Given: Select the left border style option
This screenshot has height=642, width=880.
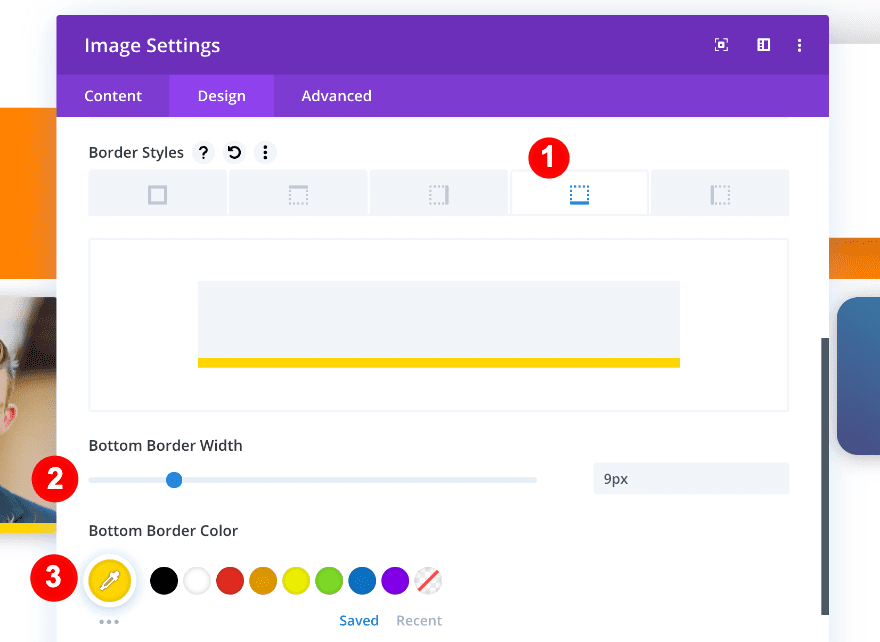Looking at the screenshot, I should (x=719, y=192).
